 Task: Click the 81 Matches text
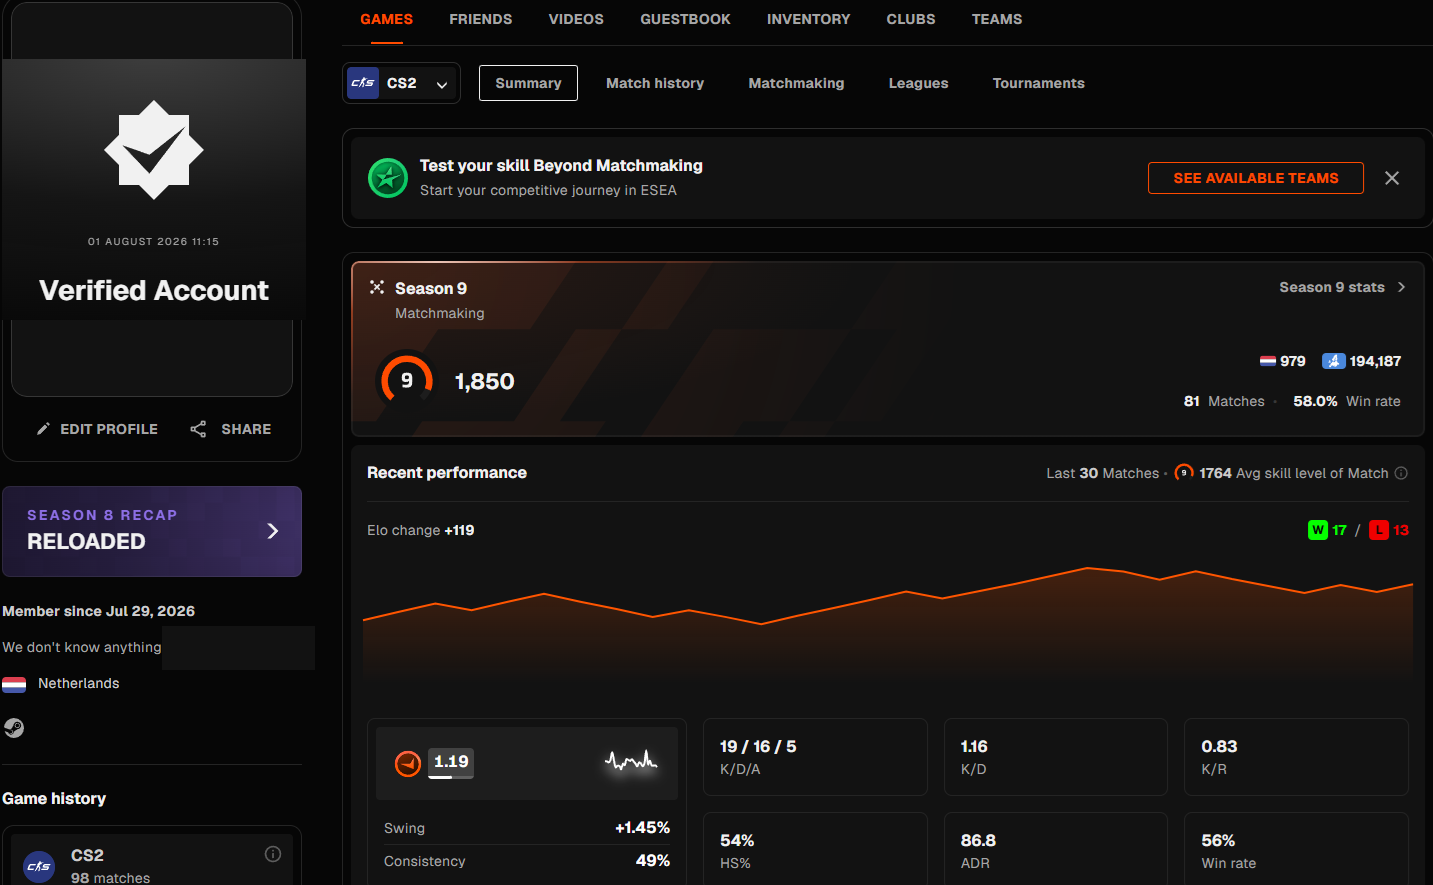click(x=1224, y=401)
